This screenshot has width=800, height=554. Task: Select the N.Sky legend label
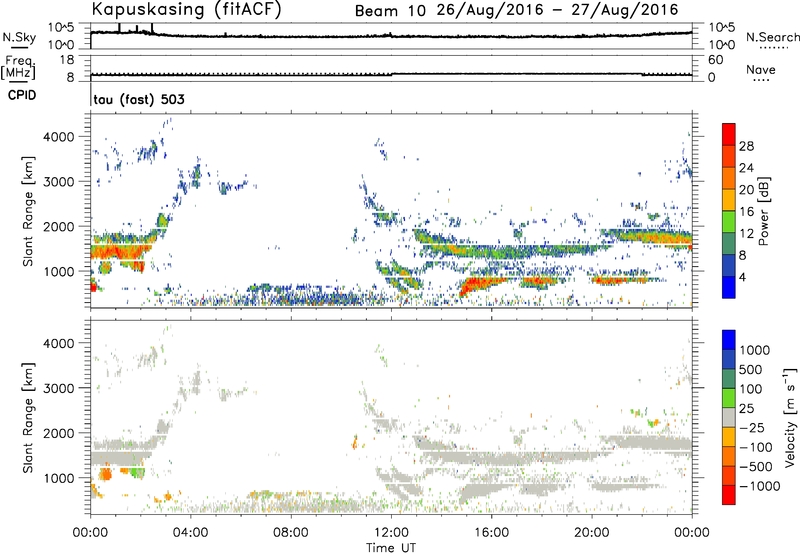19,37
